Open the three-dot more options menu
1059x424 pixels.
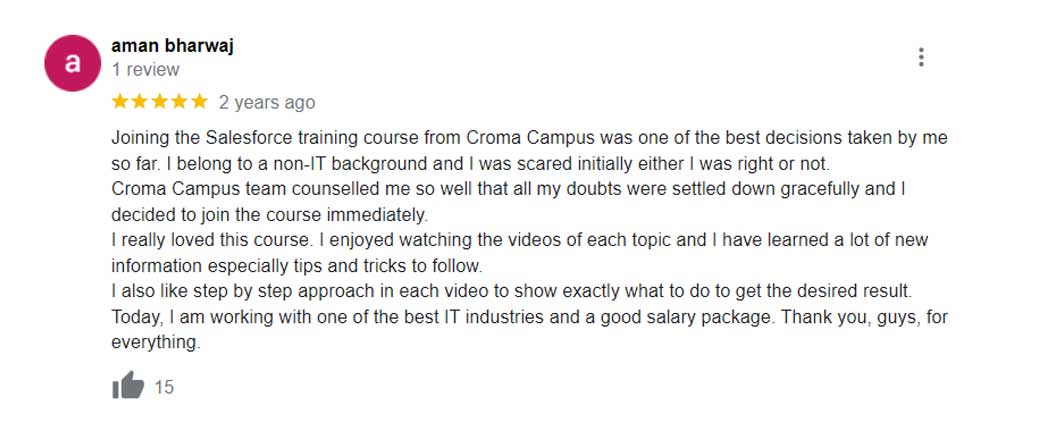(921, 57)
